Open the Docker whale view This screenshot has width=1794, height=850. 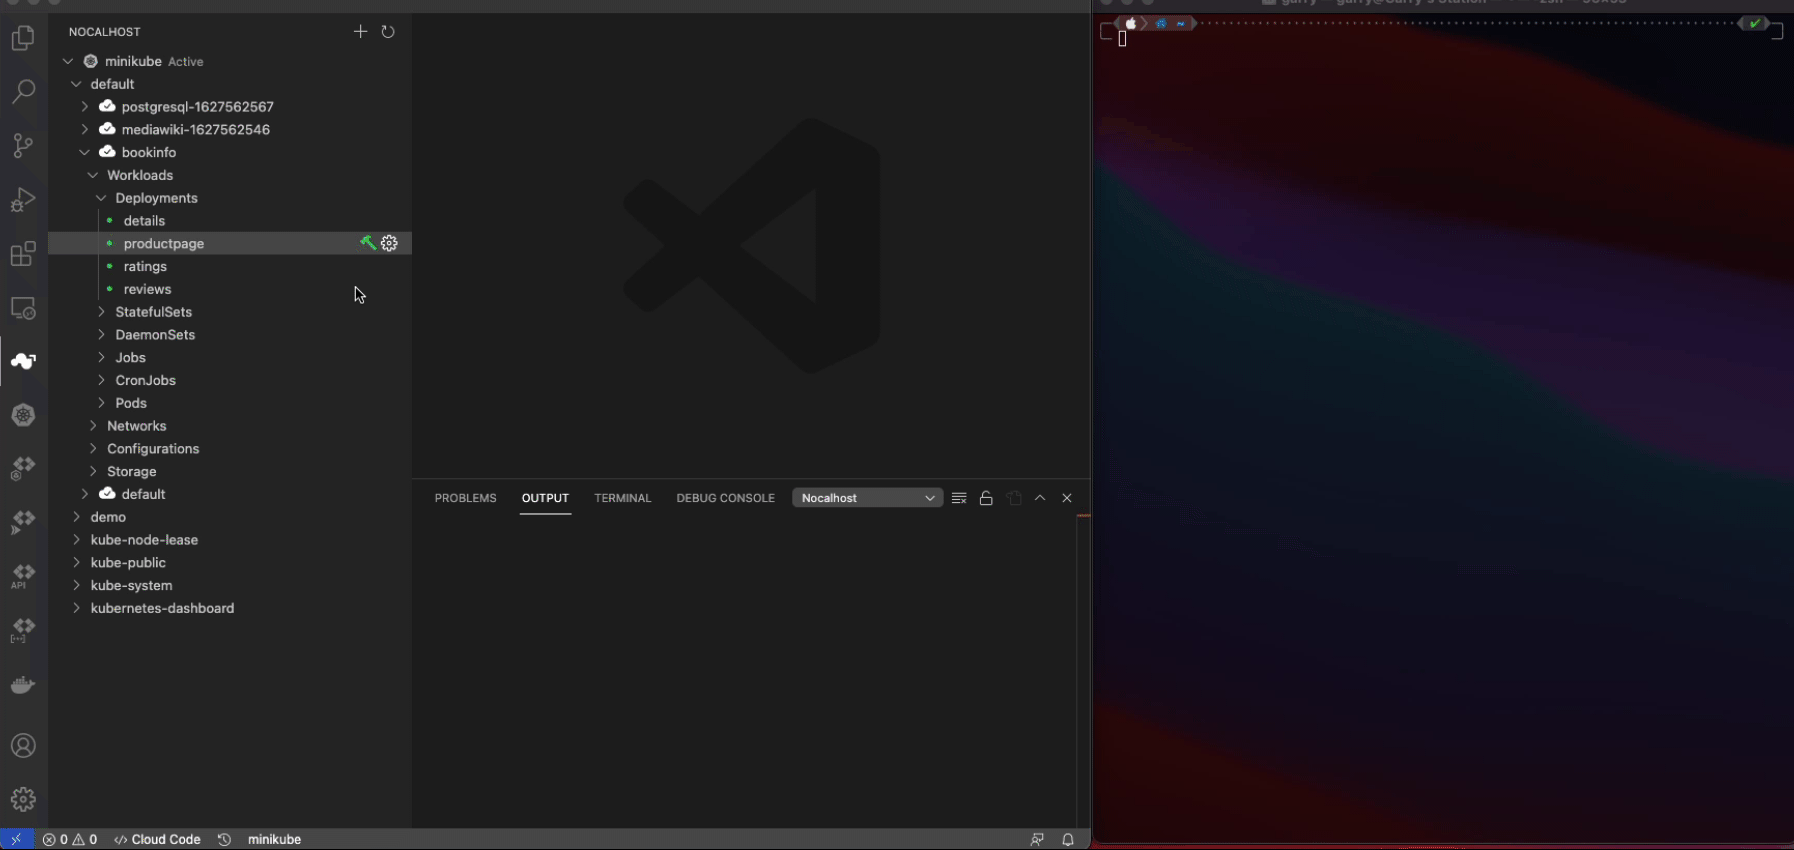click(23, 685)
